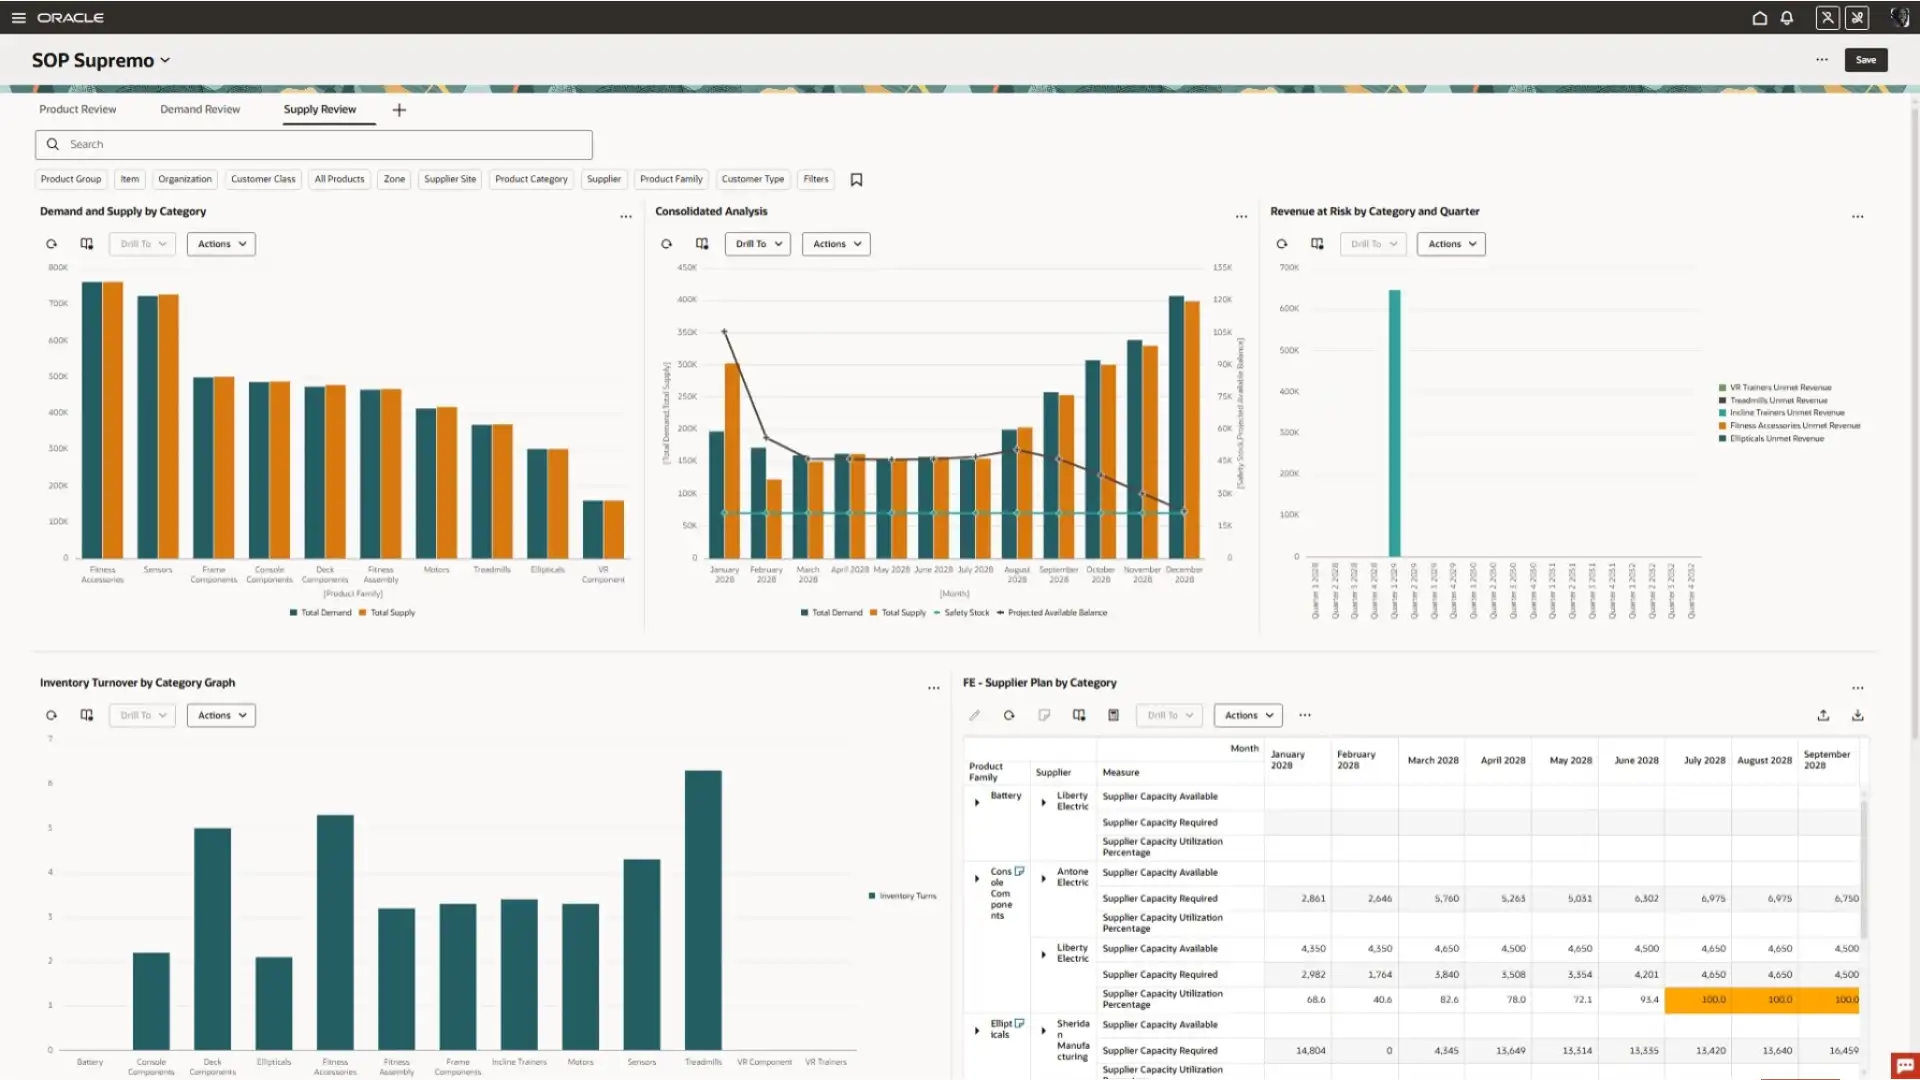
Task: Open the chat assistant icon
Action: point(1904,1065)
